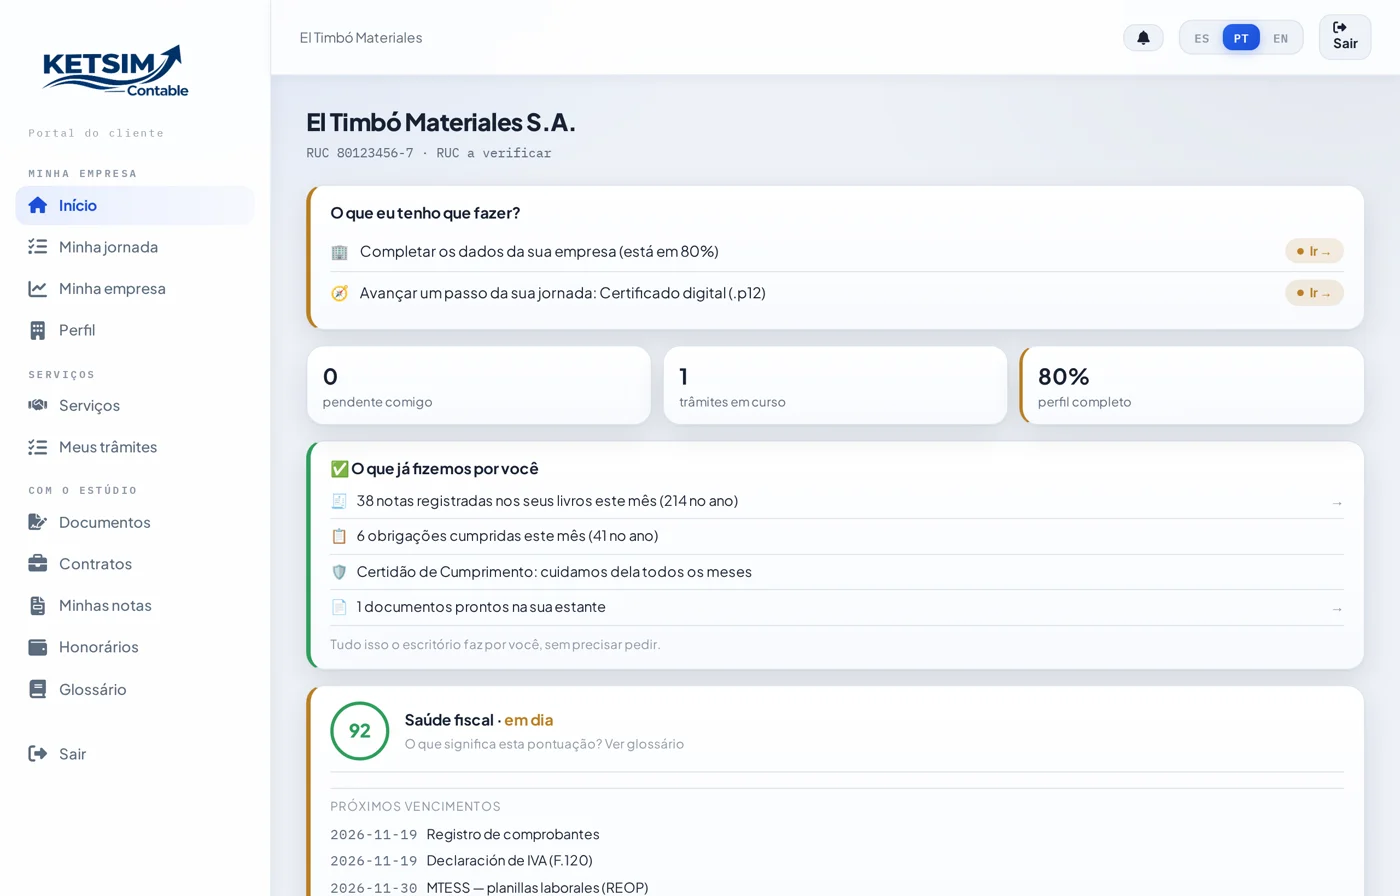The height and width of the screenshot is (896, 1400).
Task: Open Honorários wallet icon
Action: click(x=38, y=647)
